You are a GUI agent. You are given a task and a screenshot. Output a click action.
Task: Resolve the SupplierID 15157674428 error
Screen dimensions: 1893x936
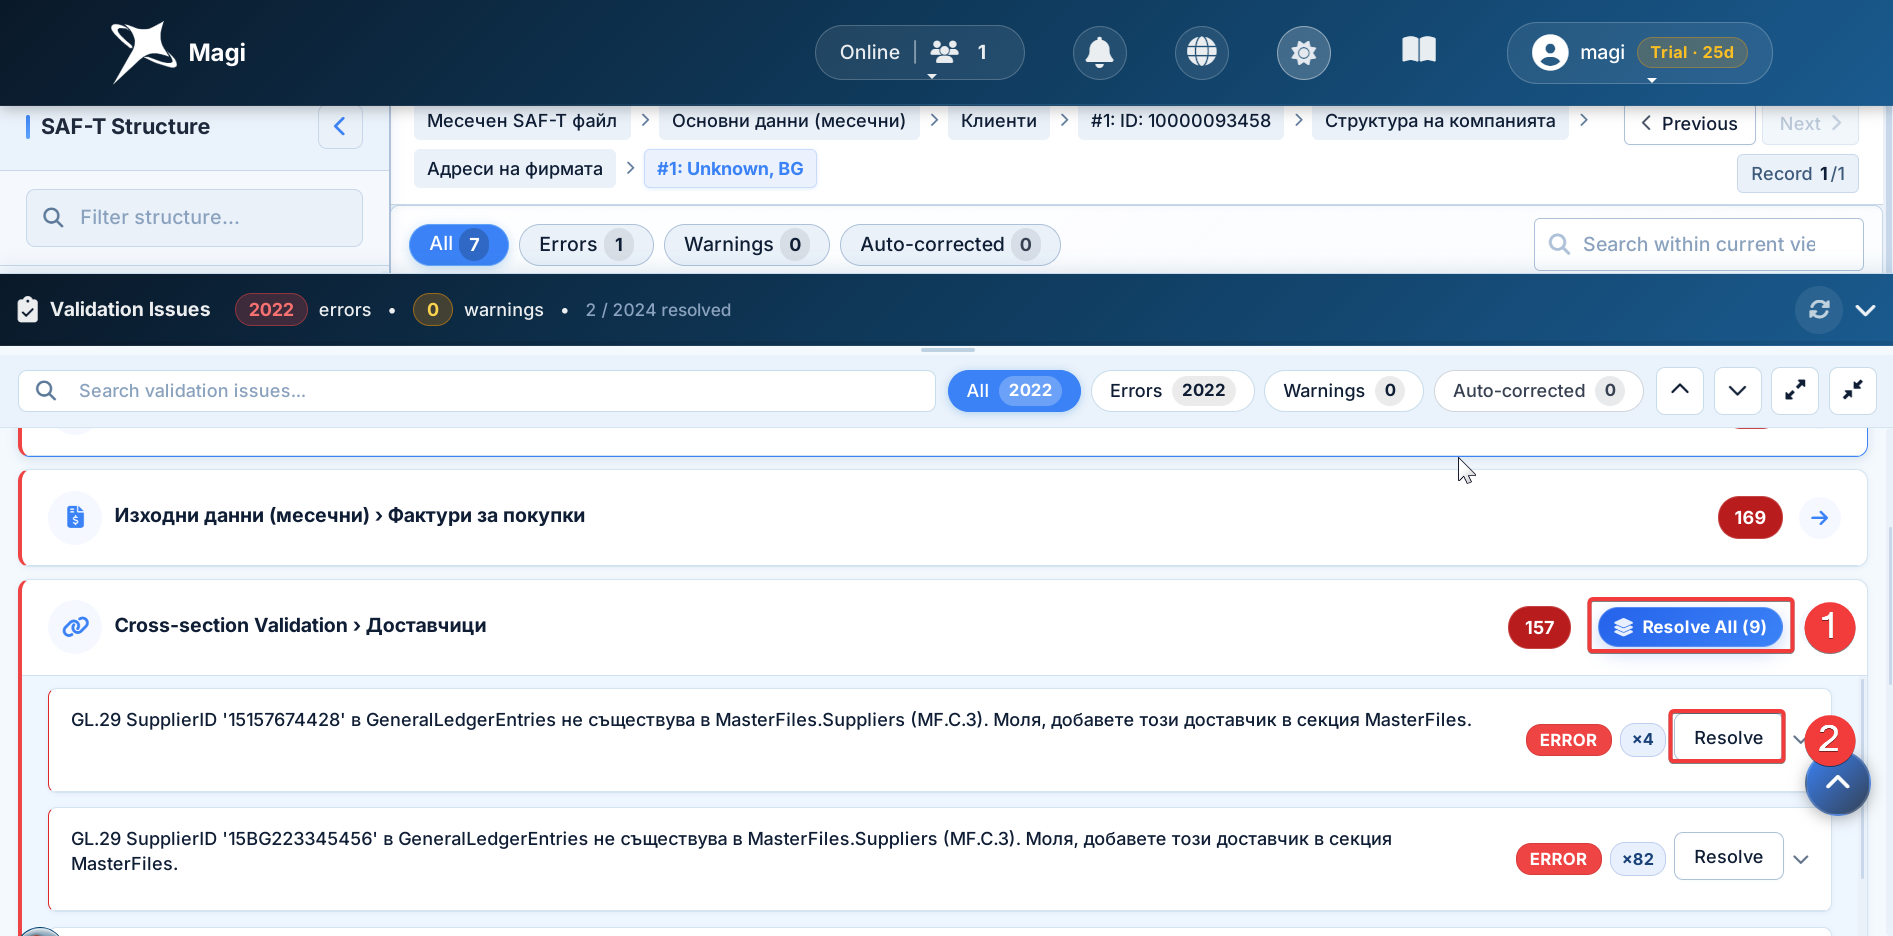click(x=1728, y=738)
